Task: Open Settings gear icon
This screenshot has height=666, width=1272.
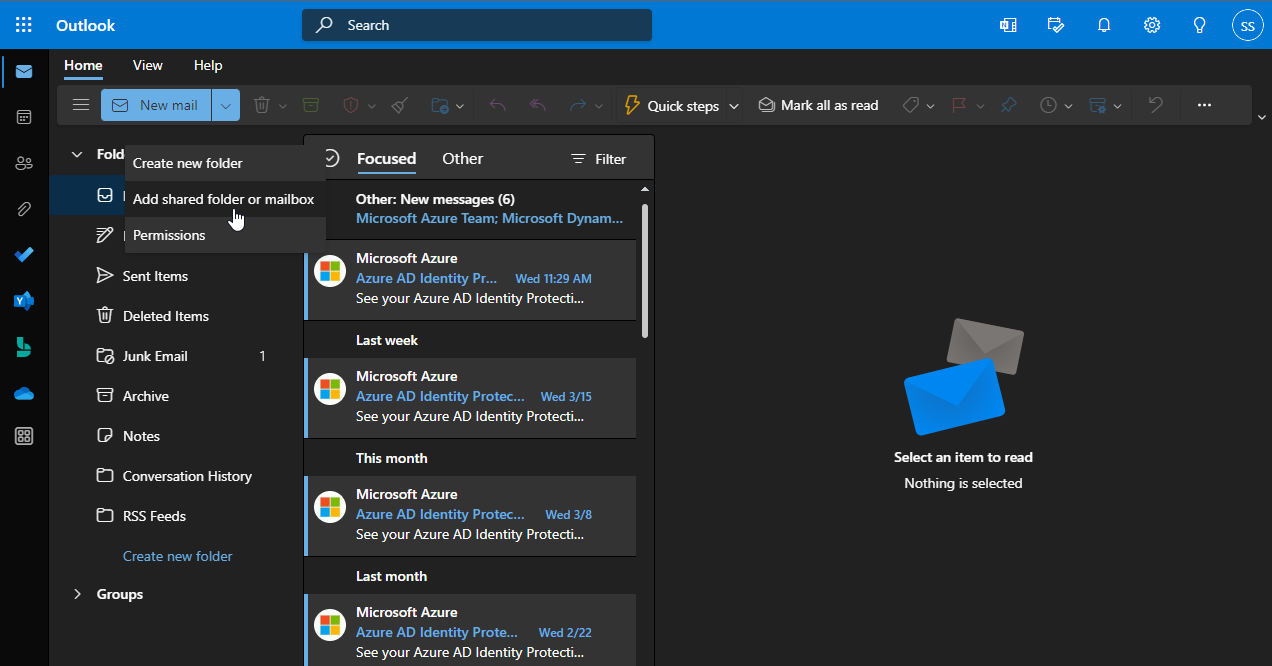Action: point(1152,25)
